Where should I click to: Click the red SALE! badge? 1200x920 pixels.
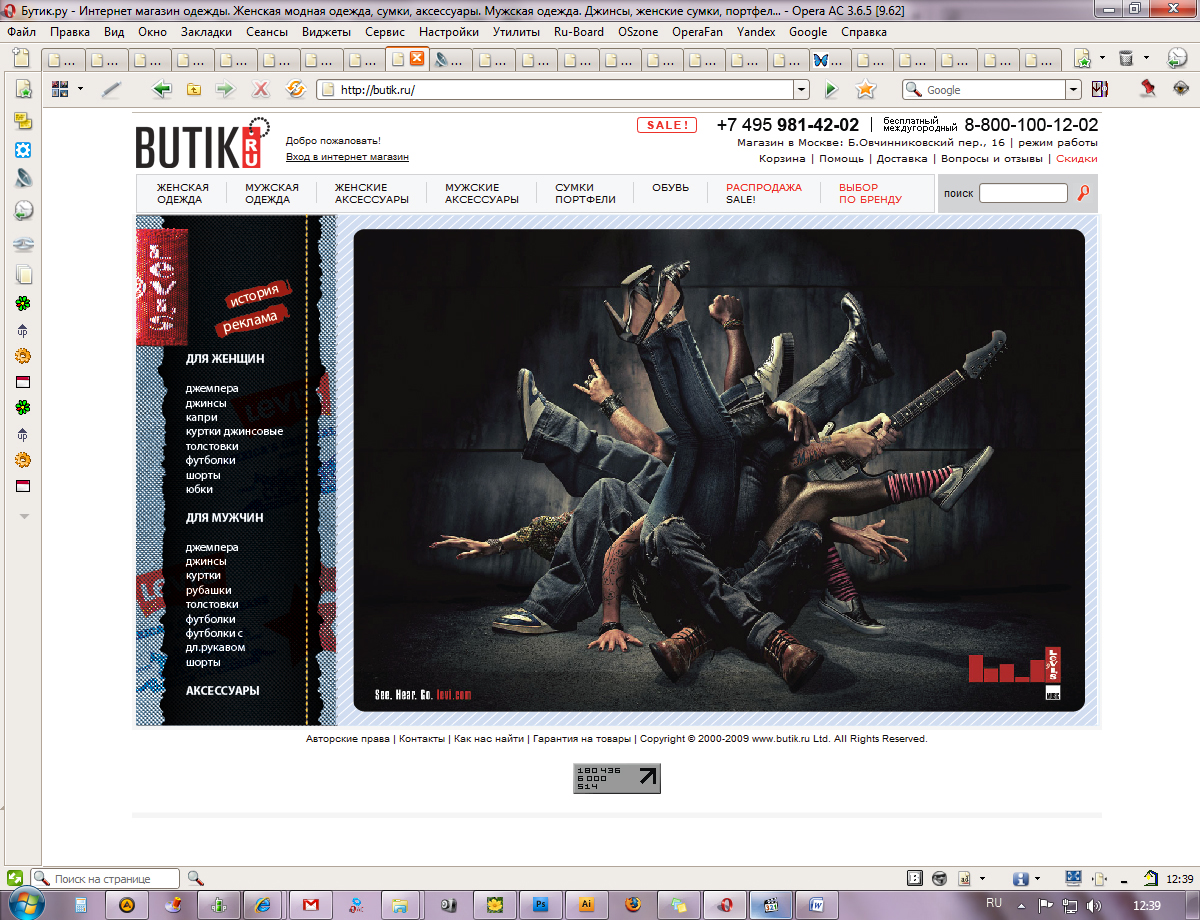coord(666,125)
